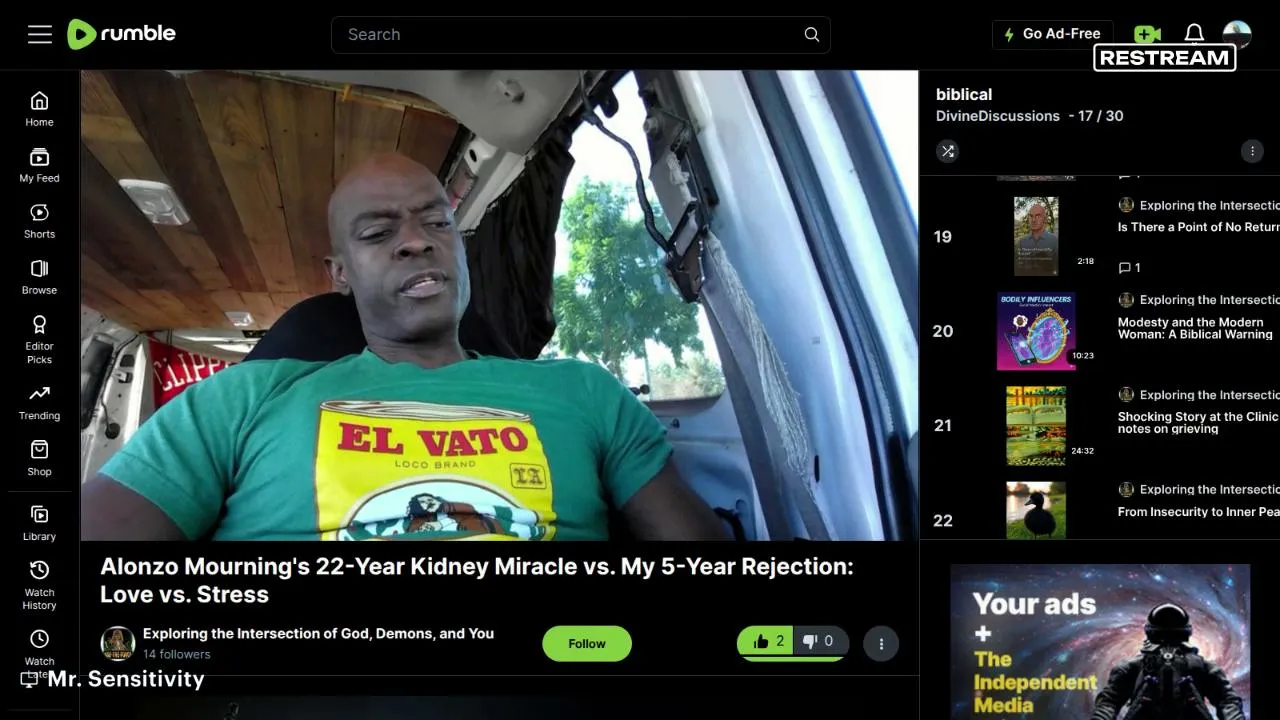
Task: Click the 'biblical' playlist title
Action: [x=964, y=94]
